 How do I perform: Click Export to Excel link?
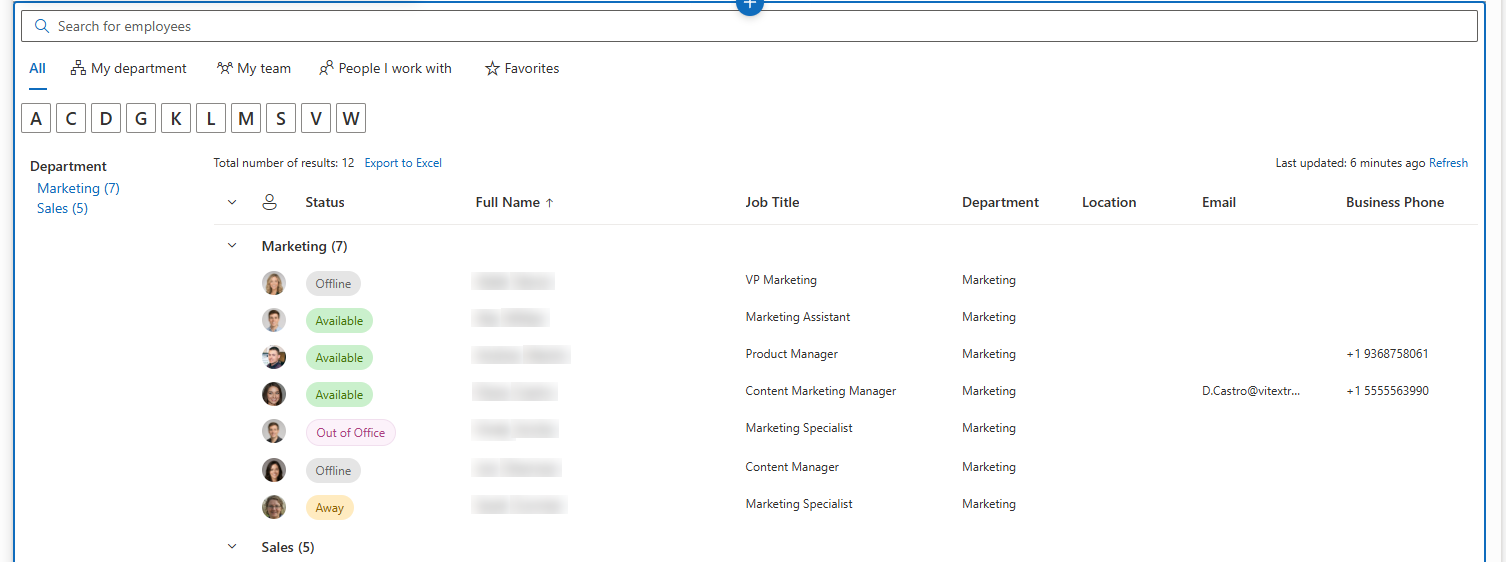pos(403,163)
